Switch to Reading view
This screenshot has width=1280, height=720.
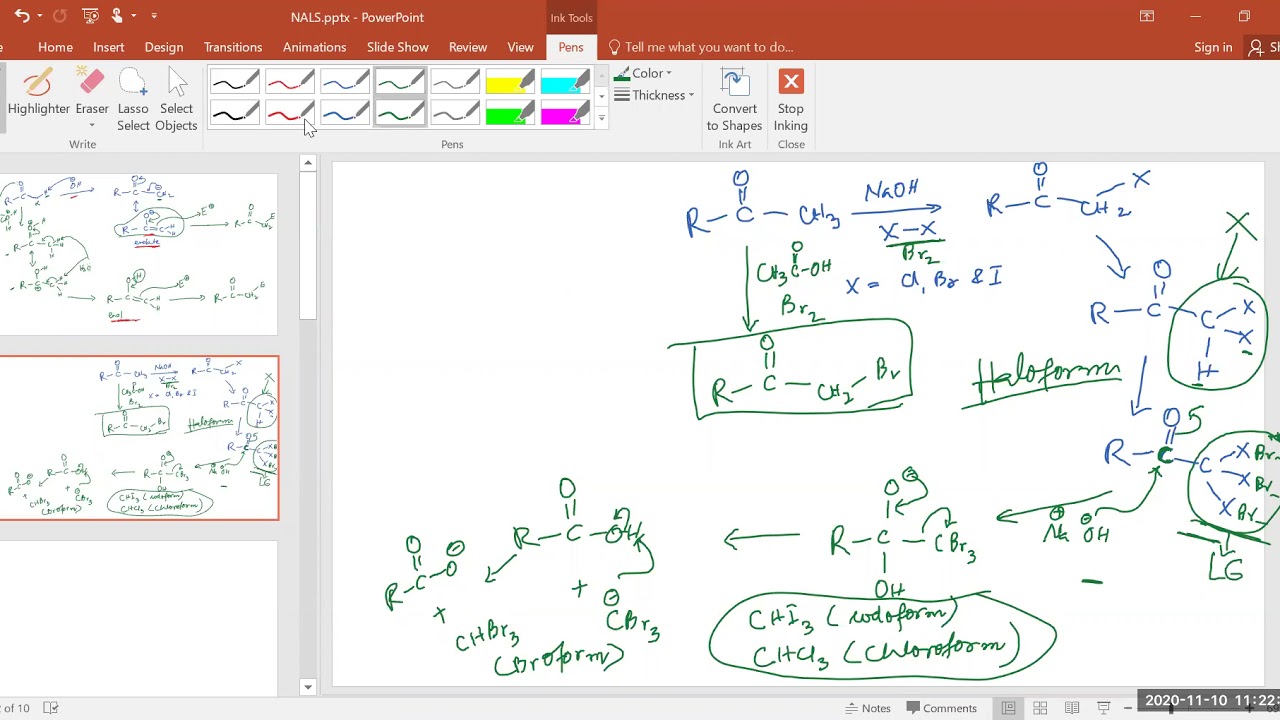[x=1072, y=708]
